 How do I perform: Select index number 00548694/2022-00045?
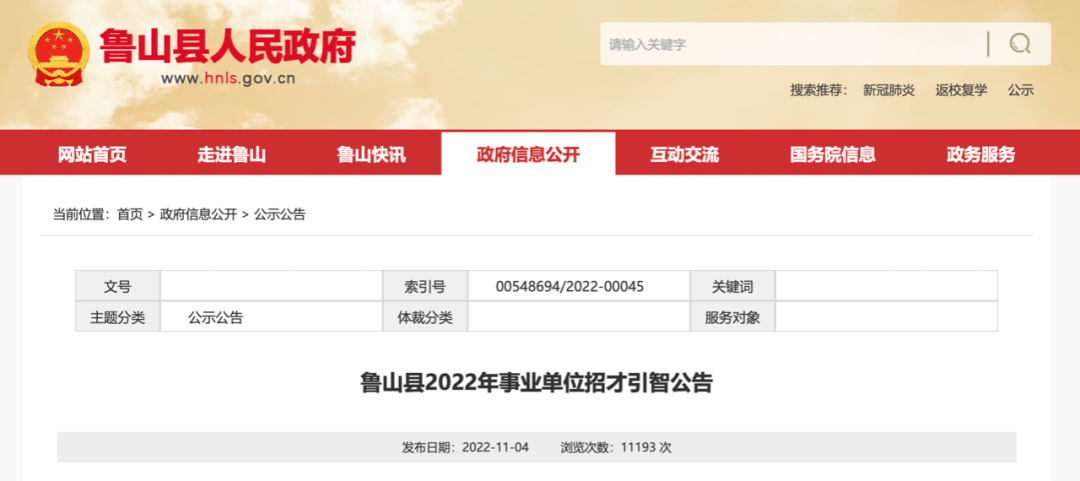click(x=570, y=287)
